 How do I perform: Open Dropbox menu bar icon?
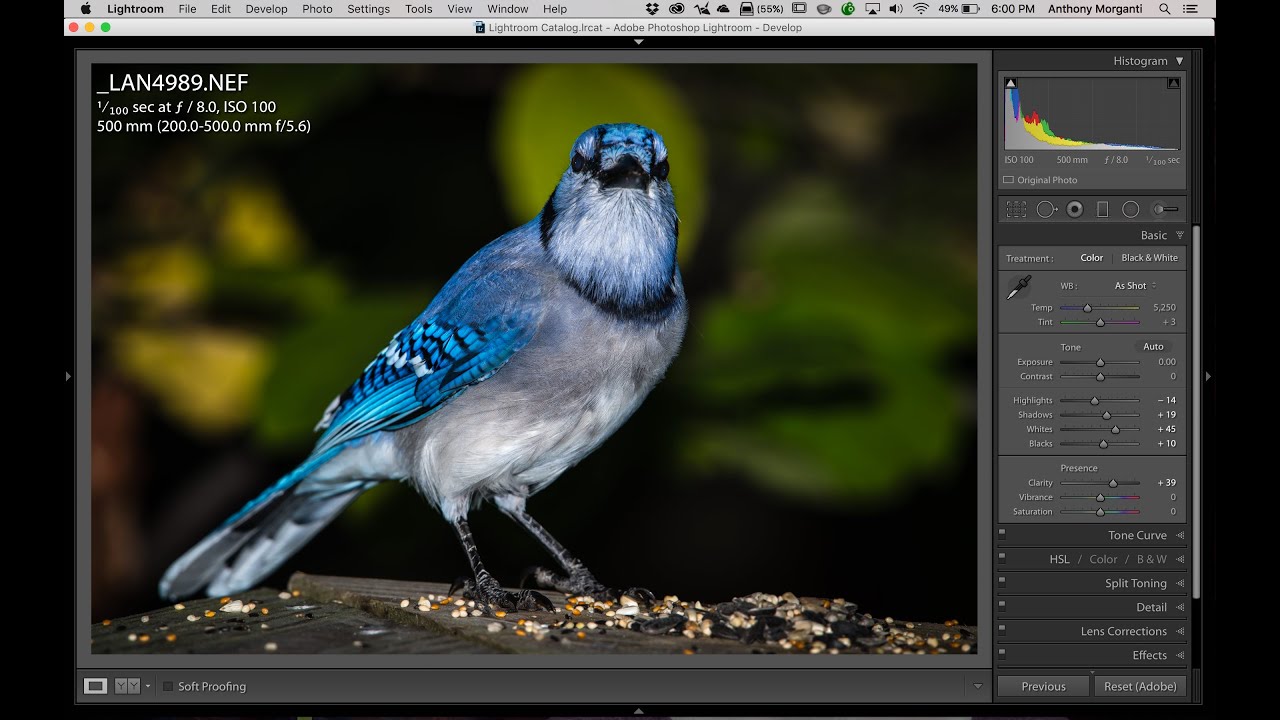pyautogui.click(x=652, y=9)
